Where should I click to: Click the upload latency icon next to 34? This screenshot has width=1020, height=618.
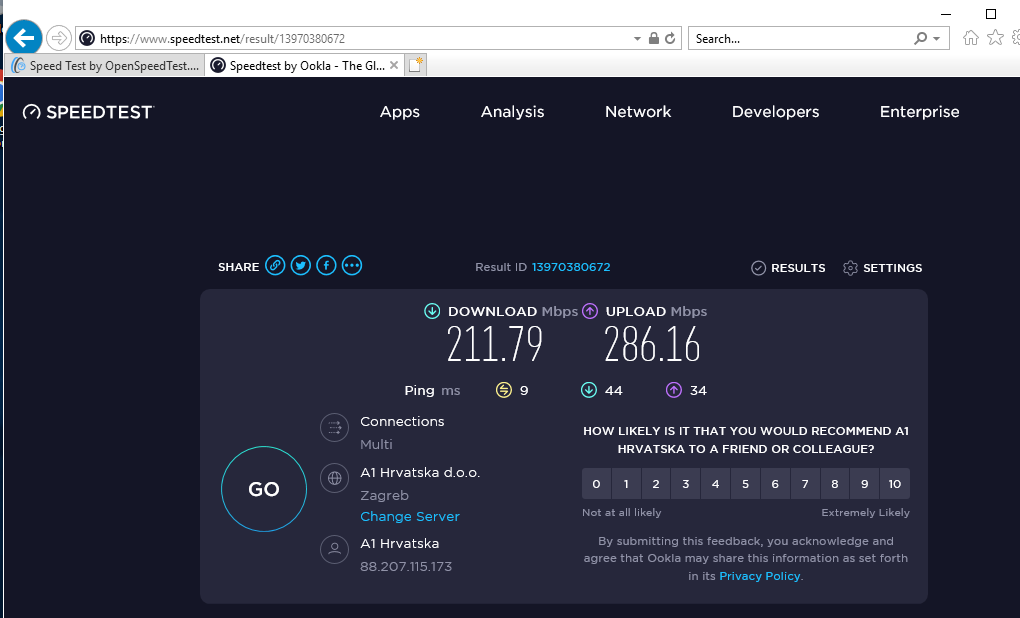[x=673, y=390]
